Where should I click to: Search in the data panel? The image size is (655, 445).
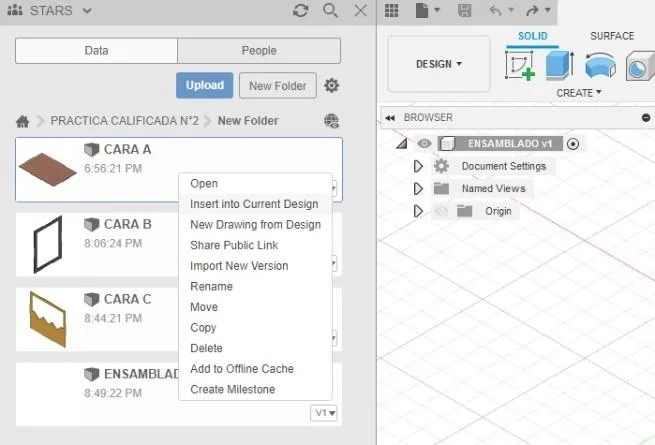[x=330, y=10]
